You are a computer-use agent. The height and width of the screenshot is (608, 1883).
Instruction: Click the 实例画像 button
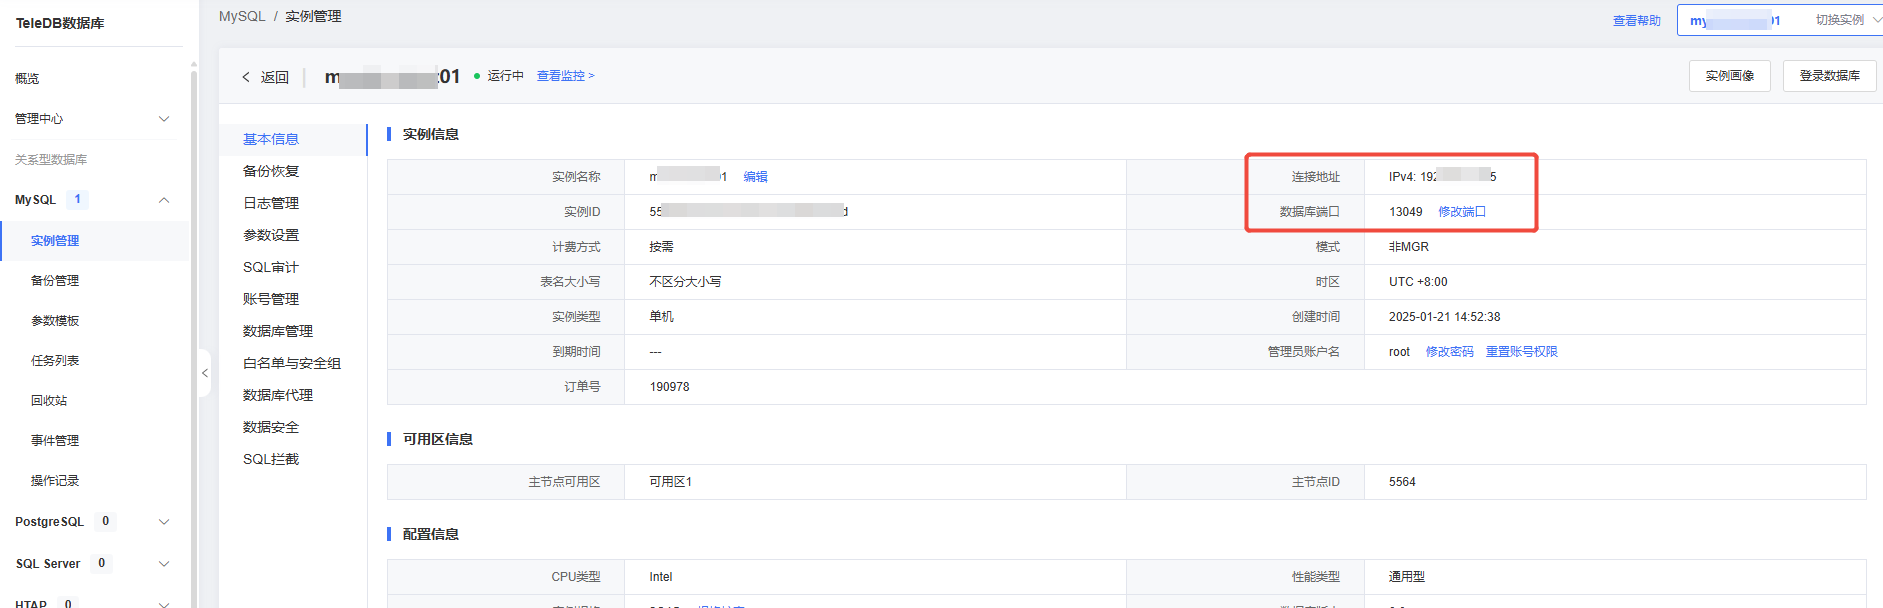click(x=1729, y=76)
